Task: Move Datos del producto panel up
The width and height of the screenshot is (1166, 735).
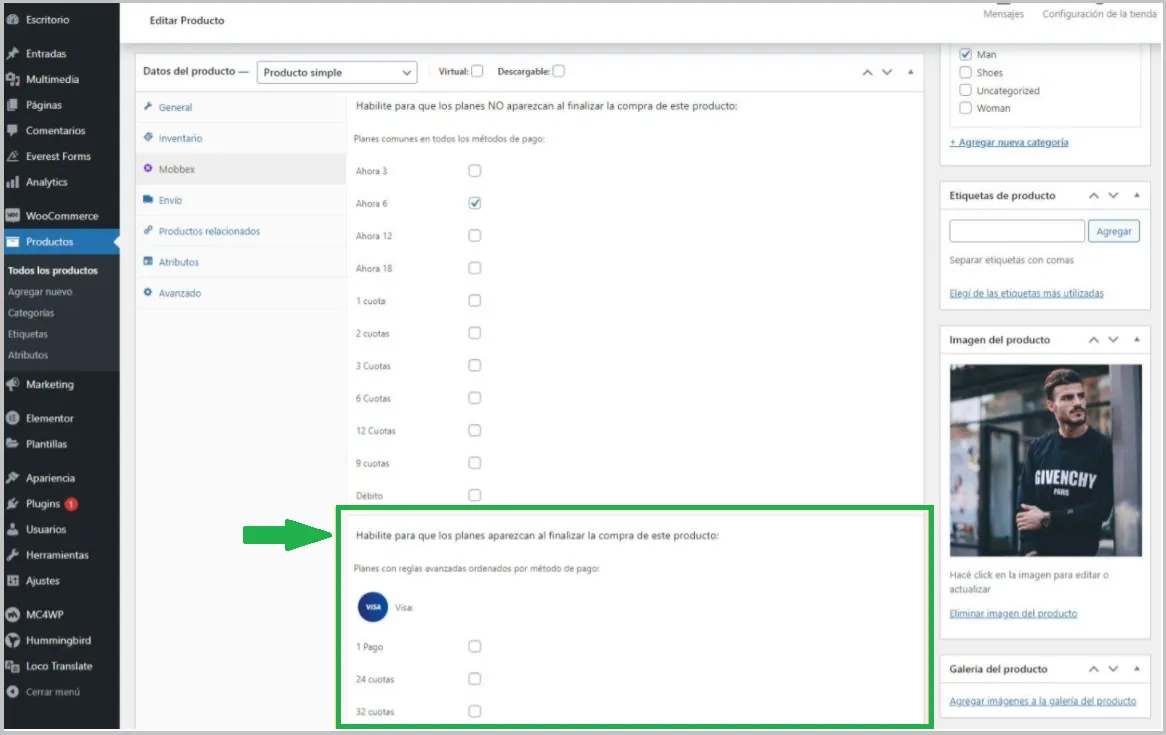Action: coord(867,72)
